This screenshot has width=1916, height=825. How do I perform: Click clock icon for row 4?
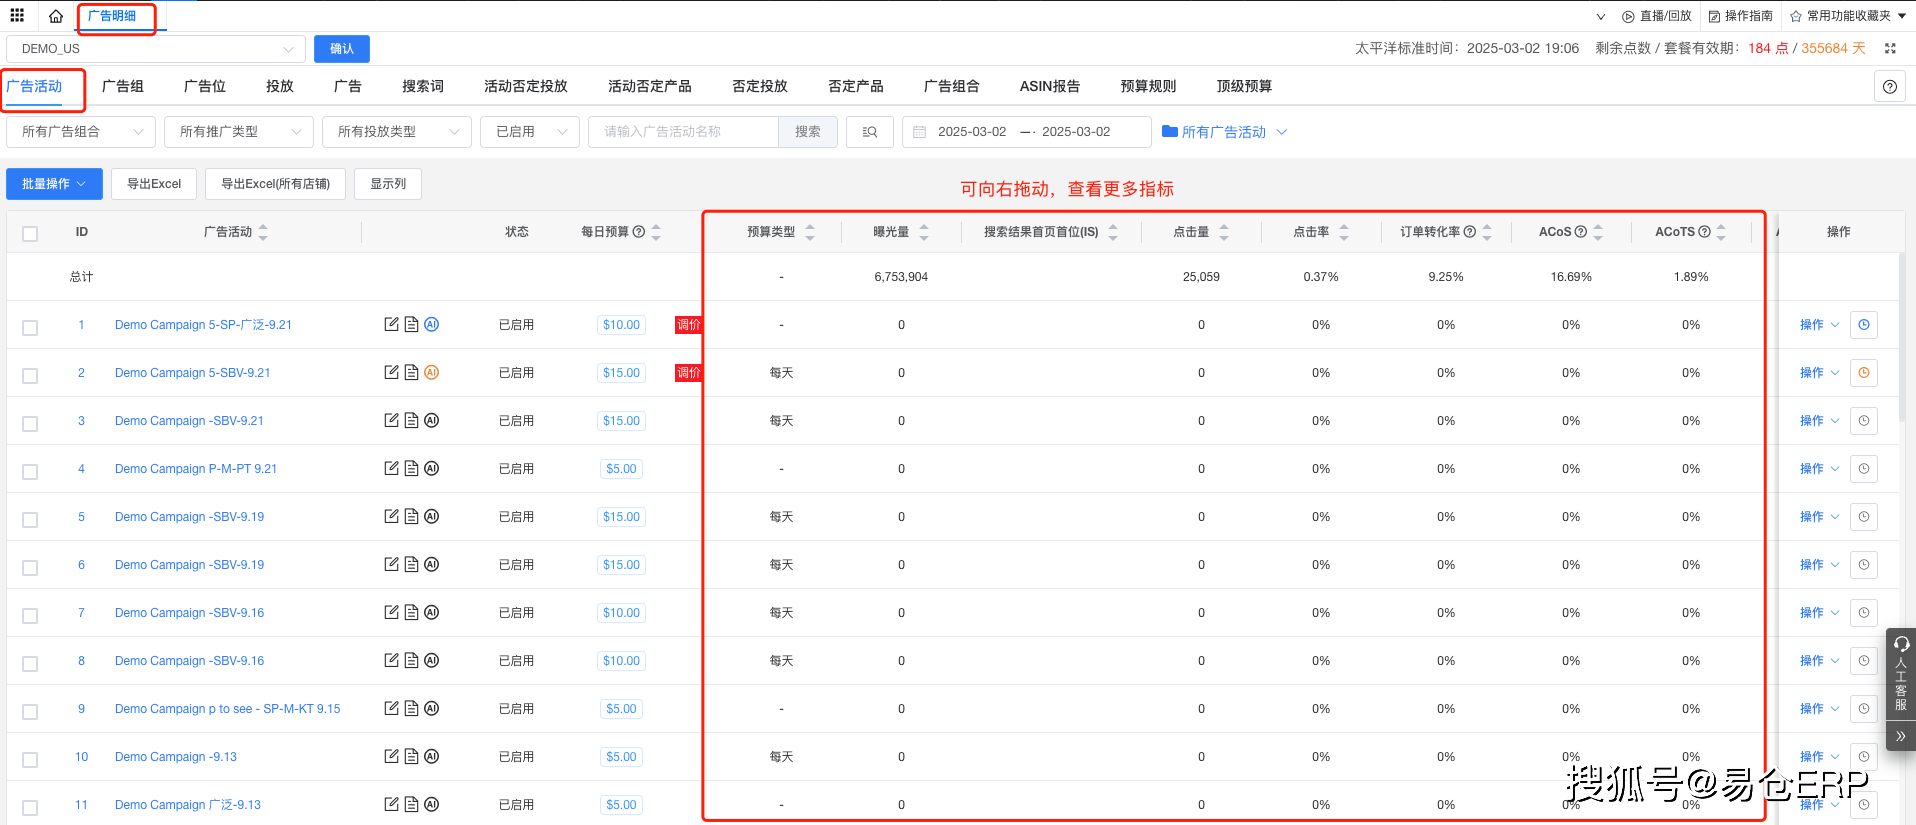[1864, 469]
